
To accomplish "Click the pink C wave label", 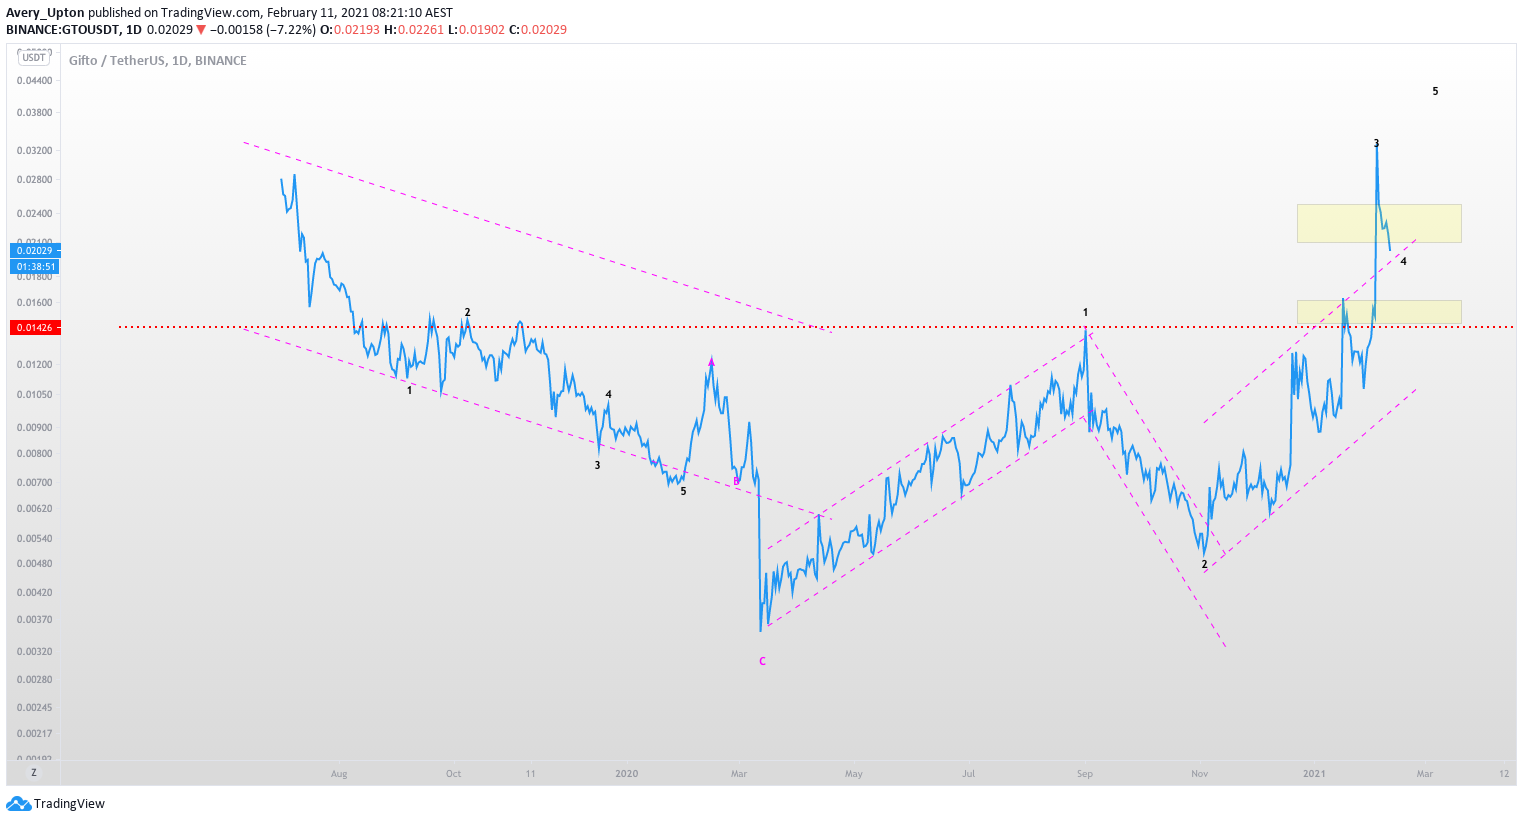I will 762,661.
